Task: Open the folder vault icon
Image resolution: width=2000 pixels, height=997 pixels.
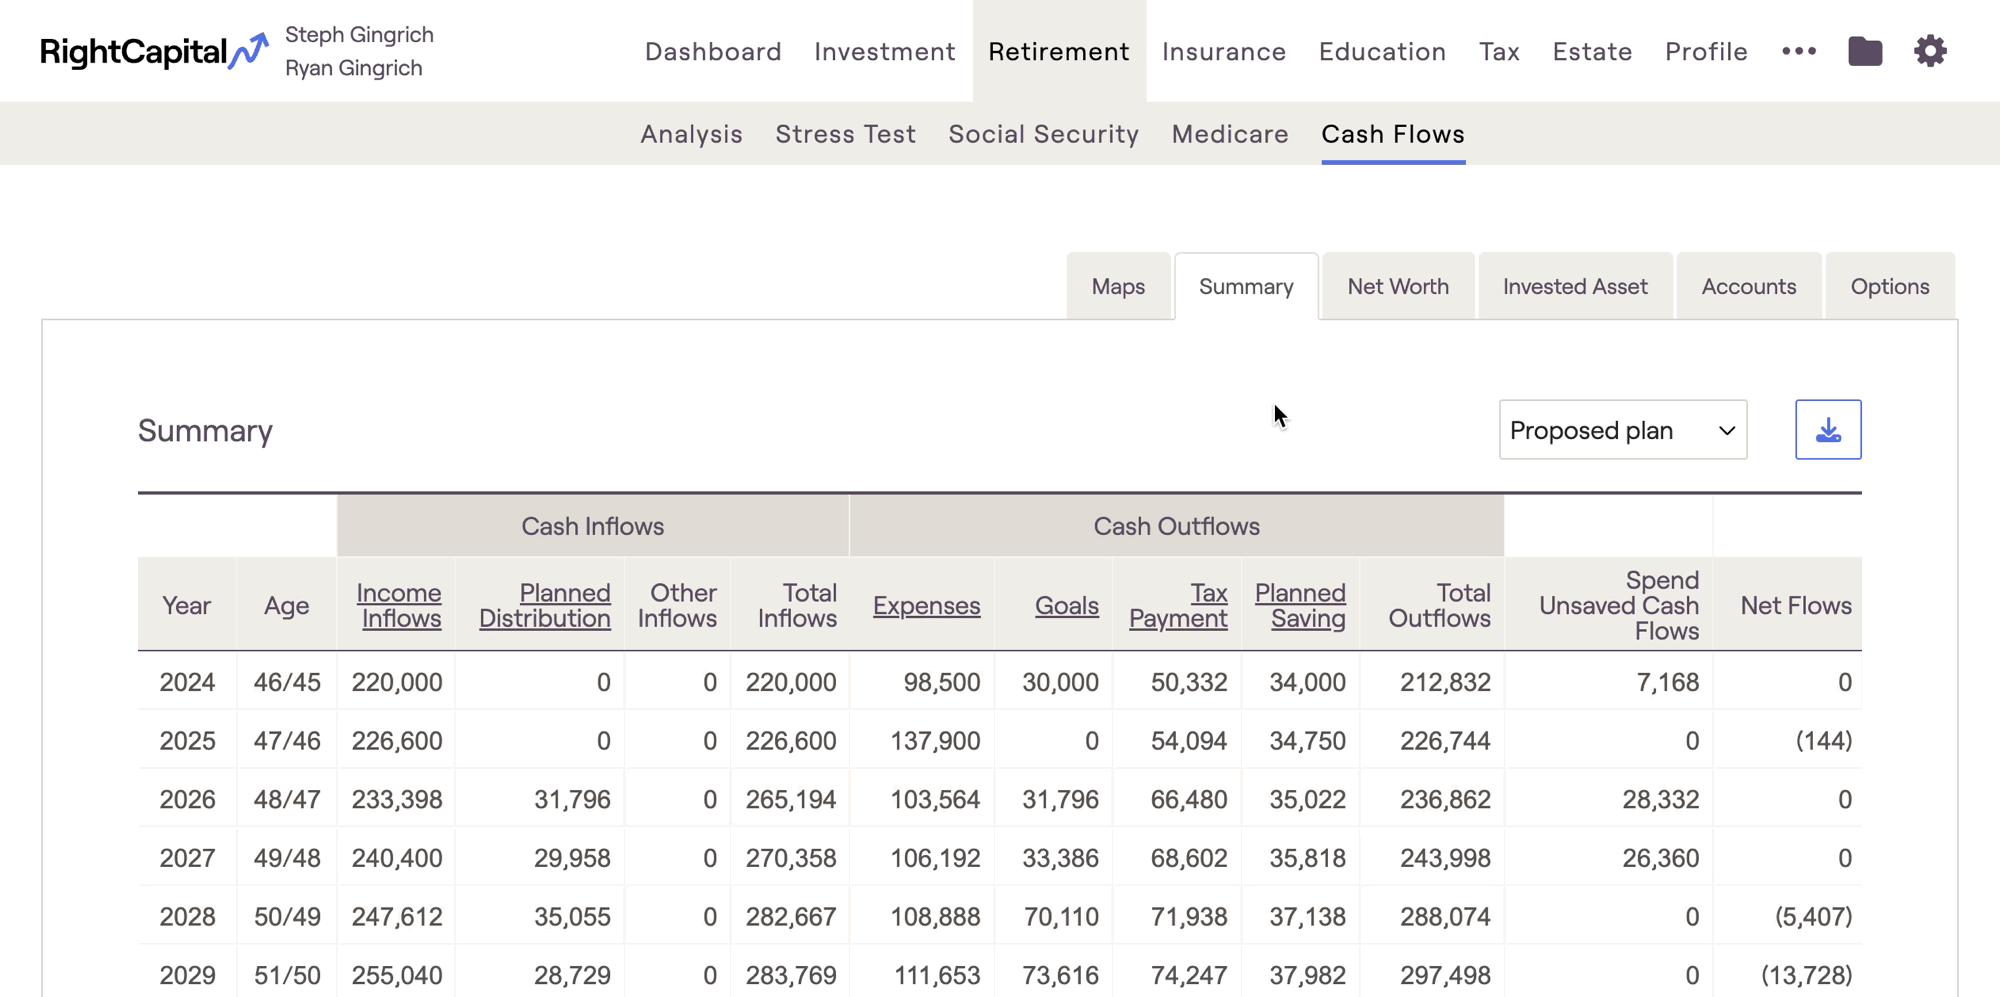Action: coord(1864,51)
